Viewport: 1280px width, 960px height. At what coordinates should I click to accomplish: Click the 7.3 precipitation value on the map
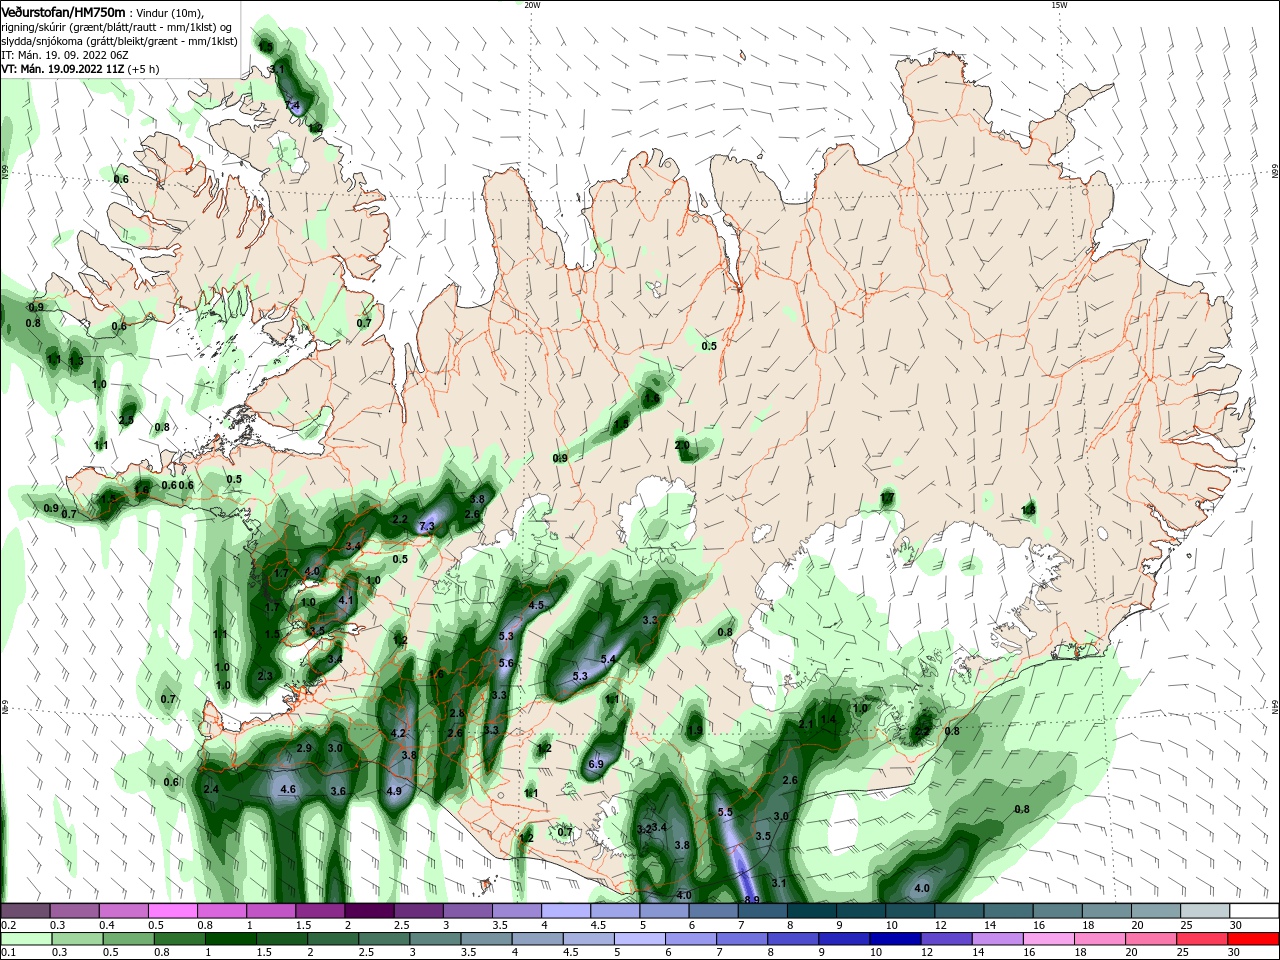(x=427, y=525)
